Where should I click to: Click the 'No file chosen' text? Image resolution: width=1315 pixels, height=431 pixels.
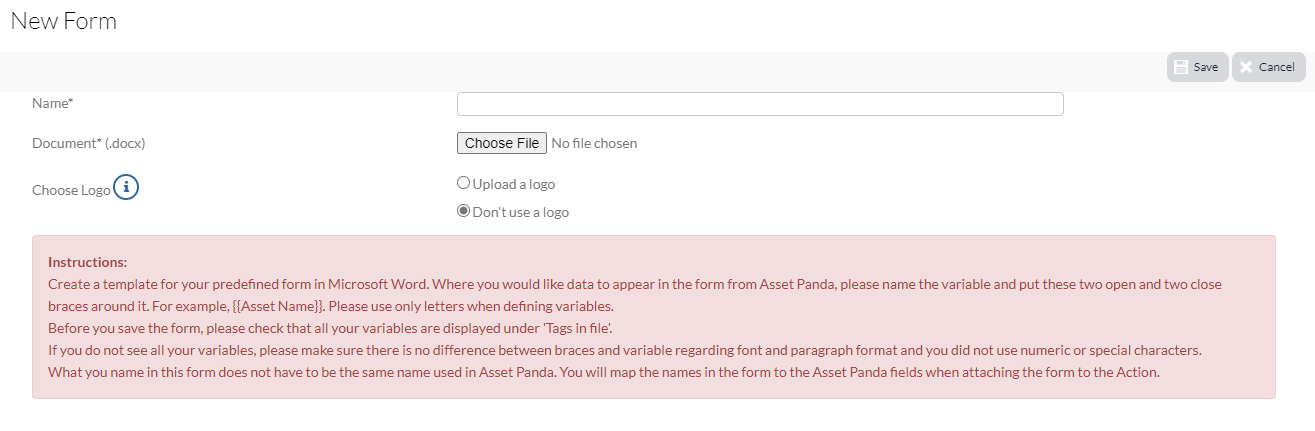594,143
